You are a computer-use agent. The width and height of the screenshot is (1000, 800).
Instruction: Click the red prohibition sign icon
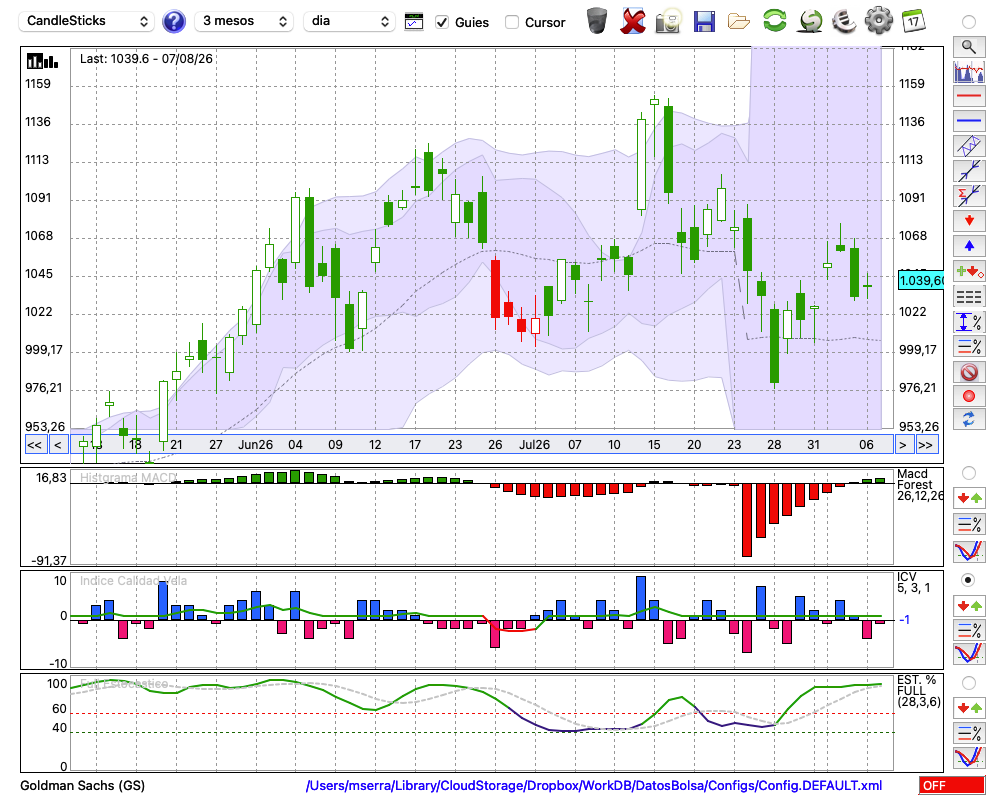pos(969,371)
